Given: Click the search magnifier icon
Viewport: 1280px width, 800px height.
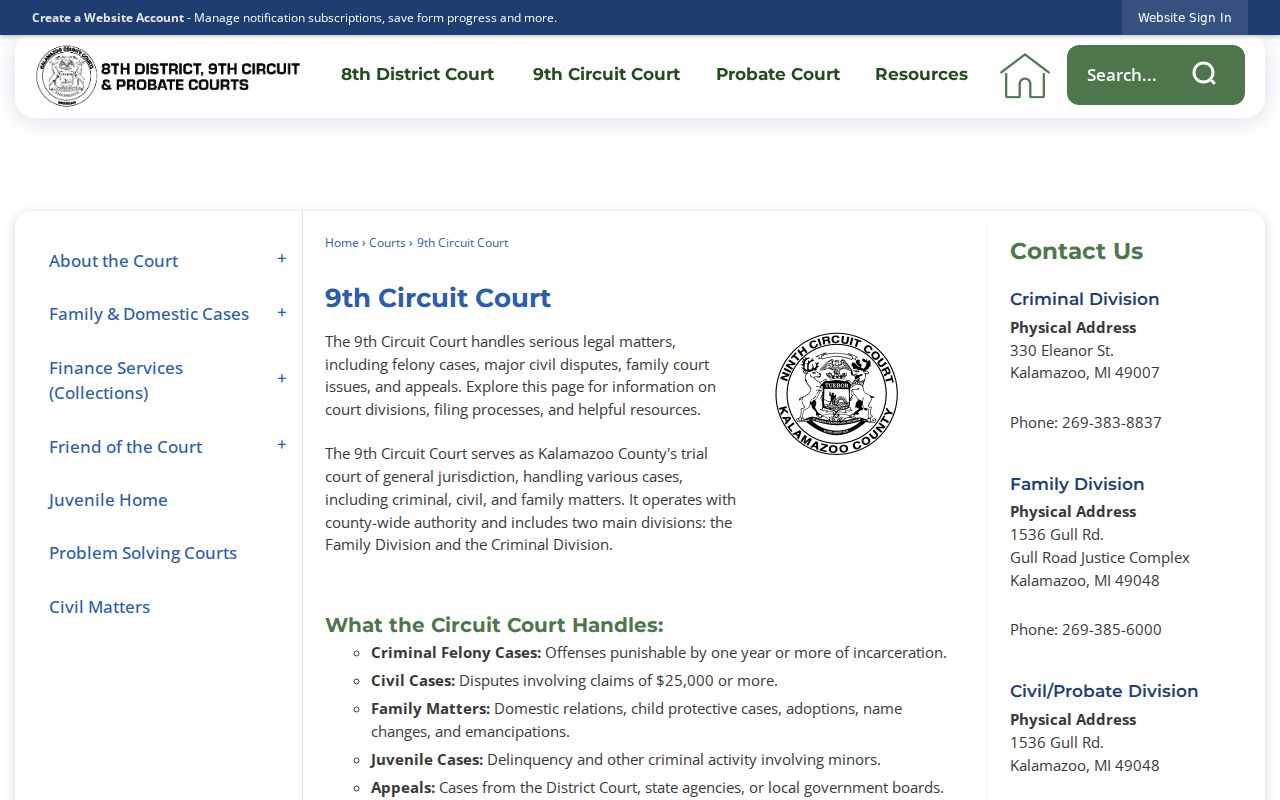Looking at the screenshot, I should 1204,74.
